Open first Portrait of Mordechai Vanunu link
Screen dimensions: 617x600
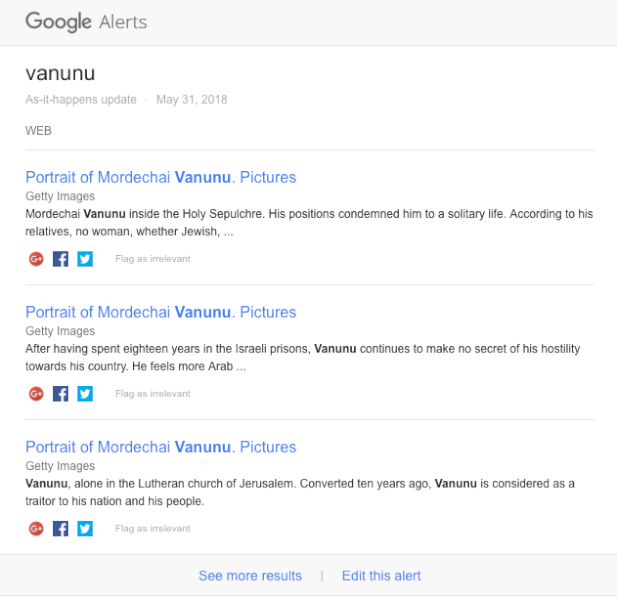(161, 178)
